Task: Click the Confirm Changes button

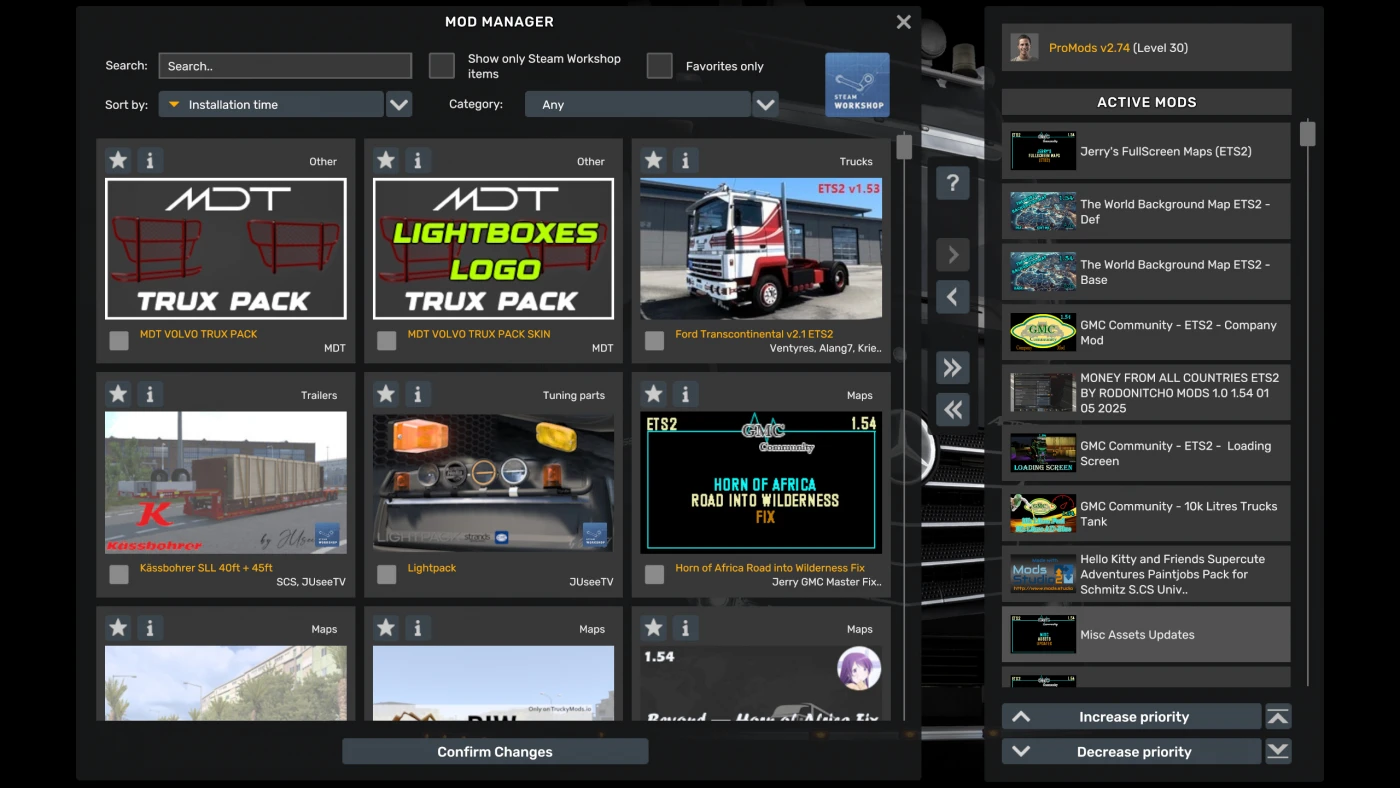Action: point(494,751)
